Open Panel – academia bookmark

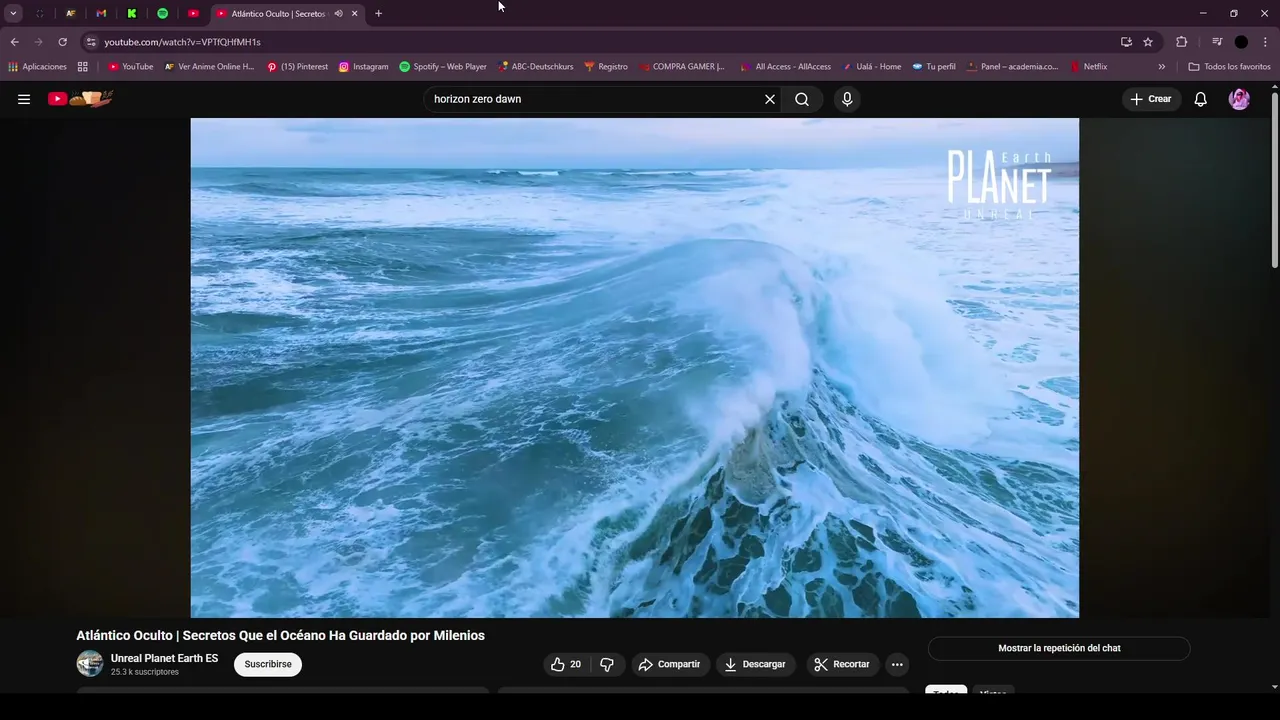(x=1012, y=67)
